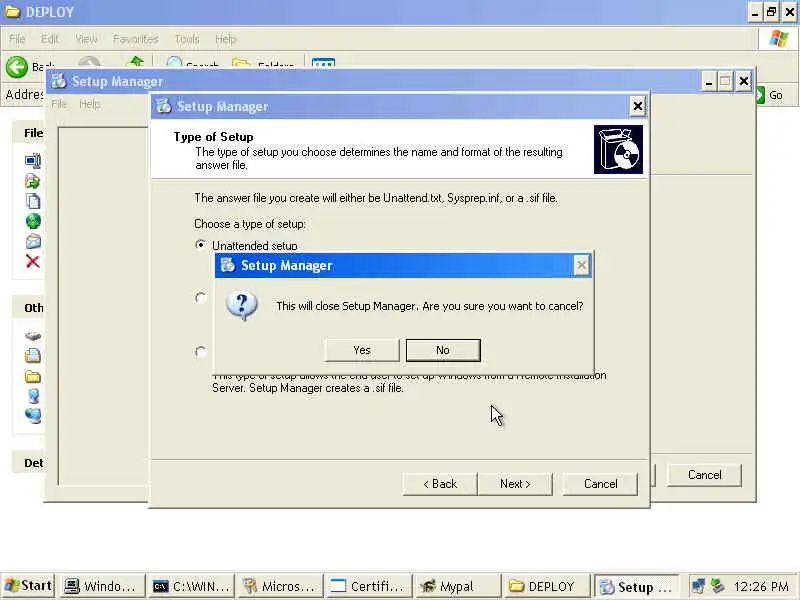800x600 pixels.
Task: Click the Windows flag logo in Explorer
Action: pyautogui.click(x=779, y=39)
